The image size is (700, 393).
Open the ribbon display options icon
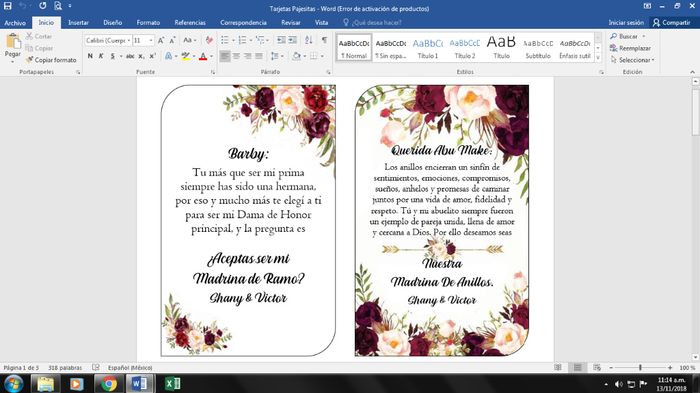[647, 6]
